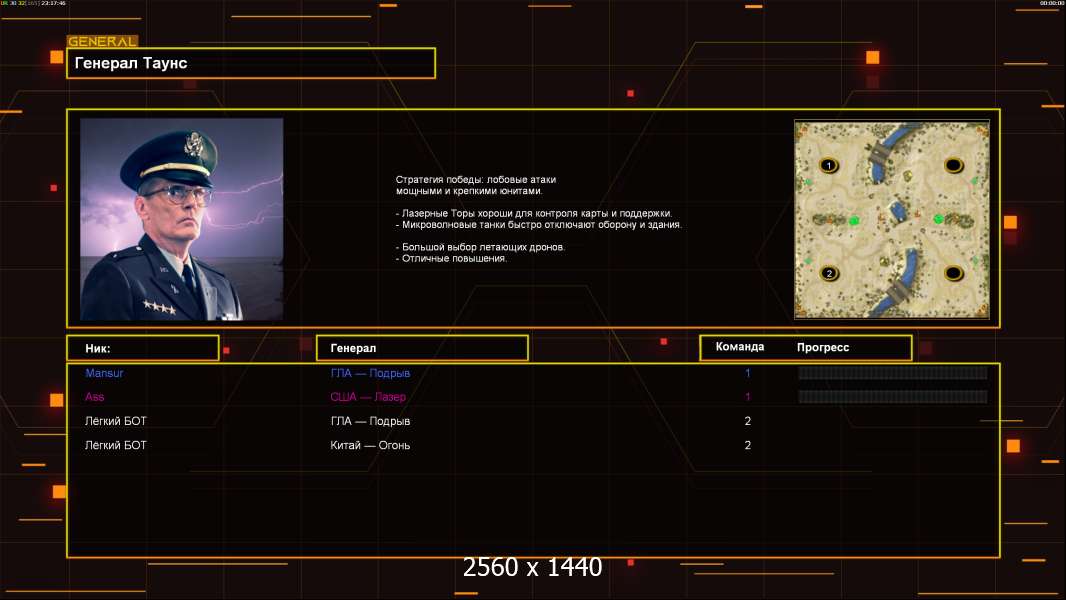Screen dimensions: 1066x600
Task: Click Ass's team number 1
Action: (x=748, y=397)
